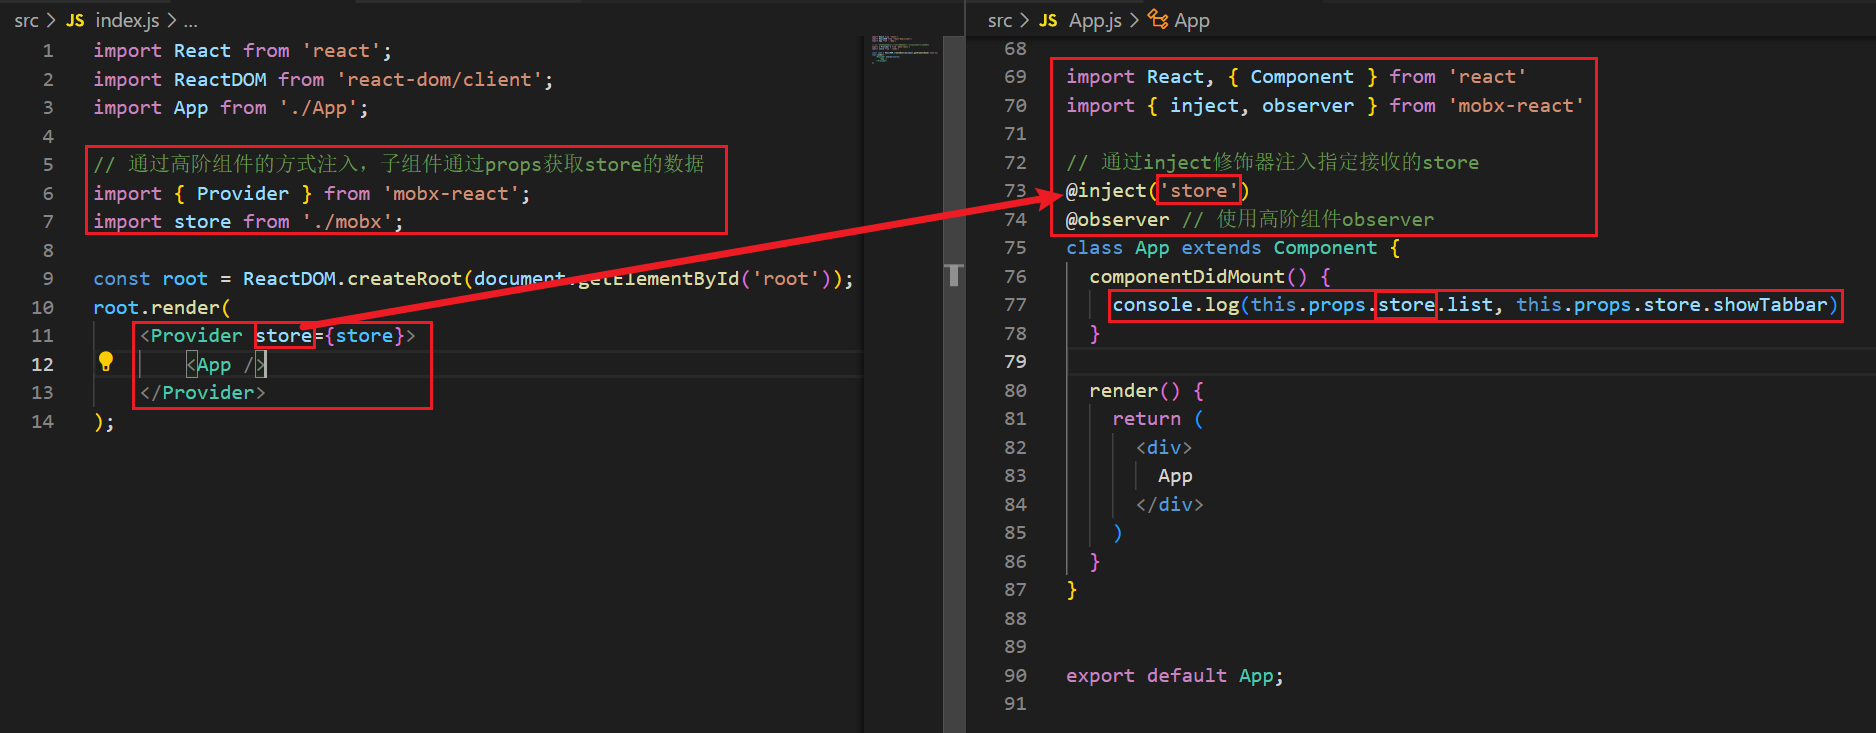Click the './App' import path on line 3
1876x733 pixels.
coord(318,107)
